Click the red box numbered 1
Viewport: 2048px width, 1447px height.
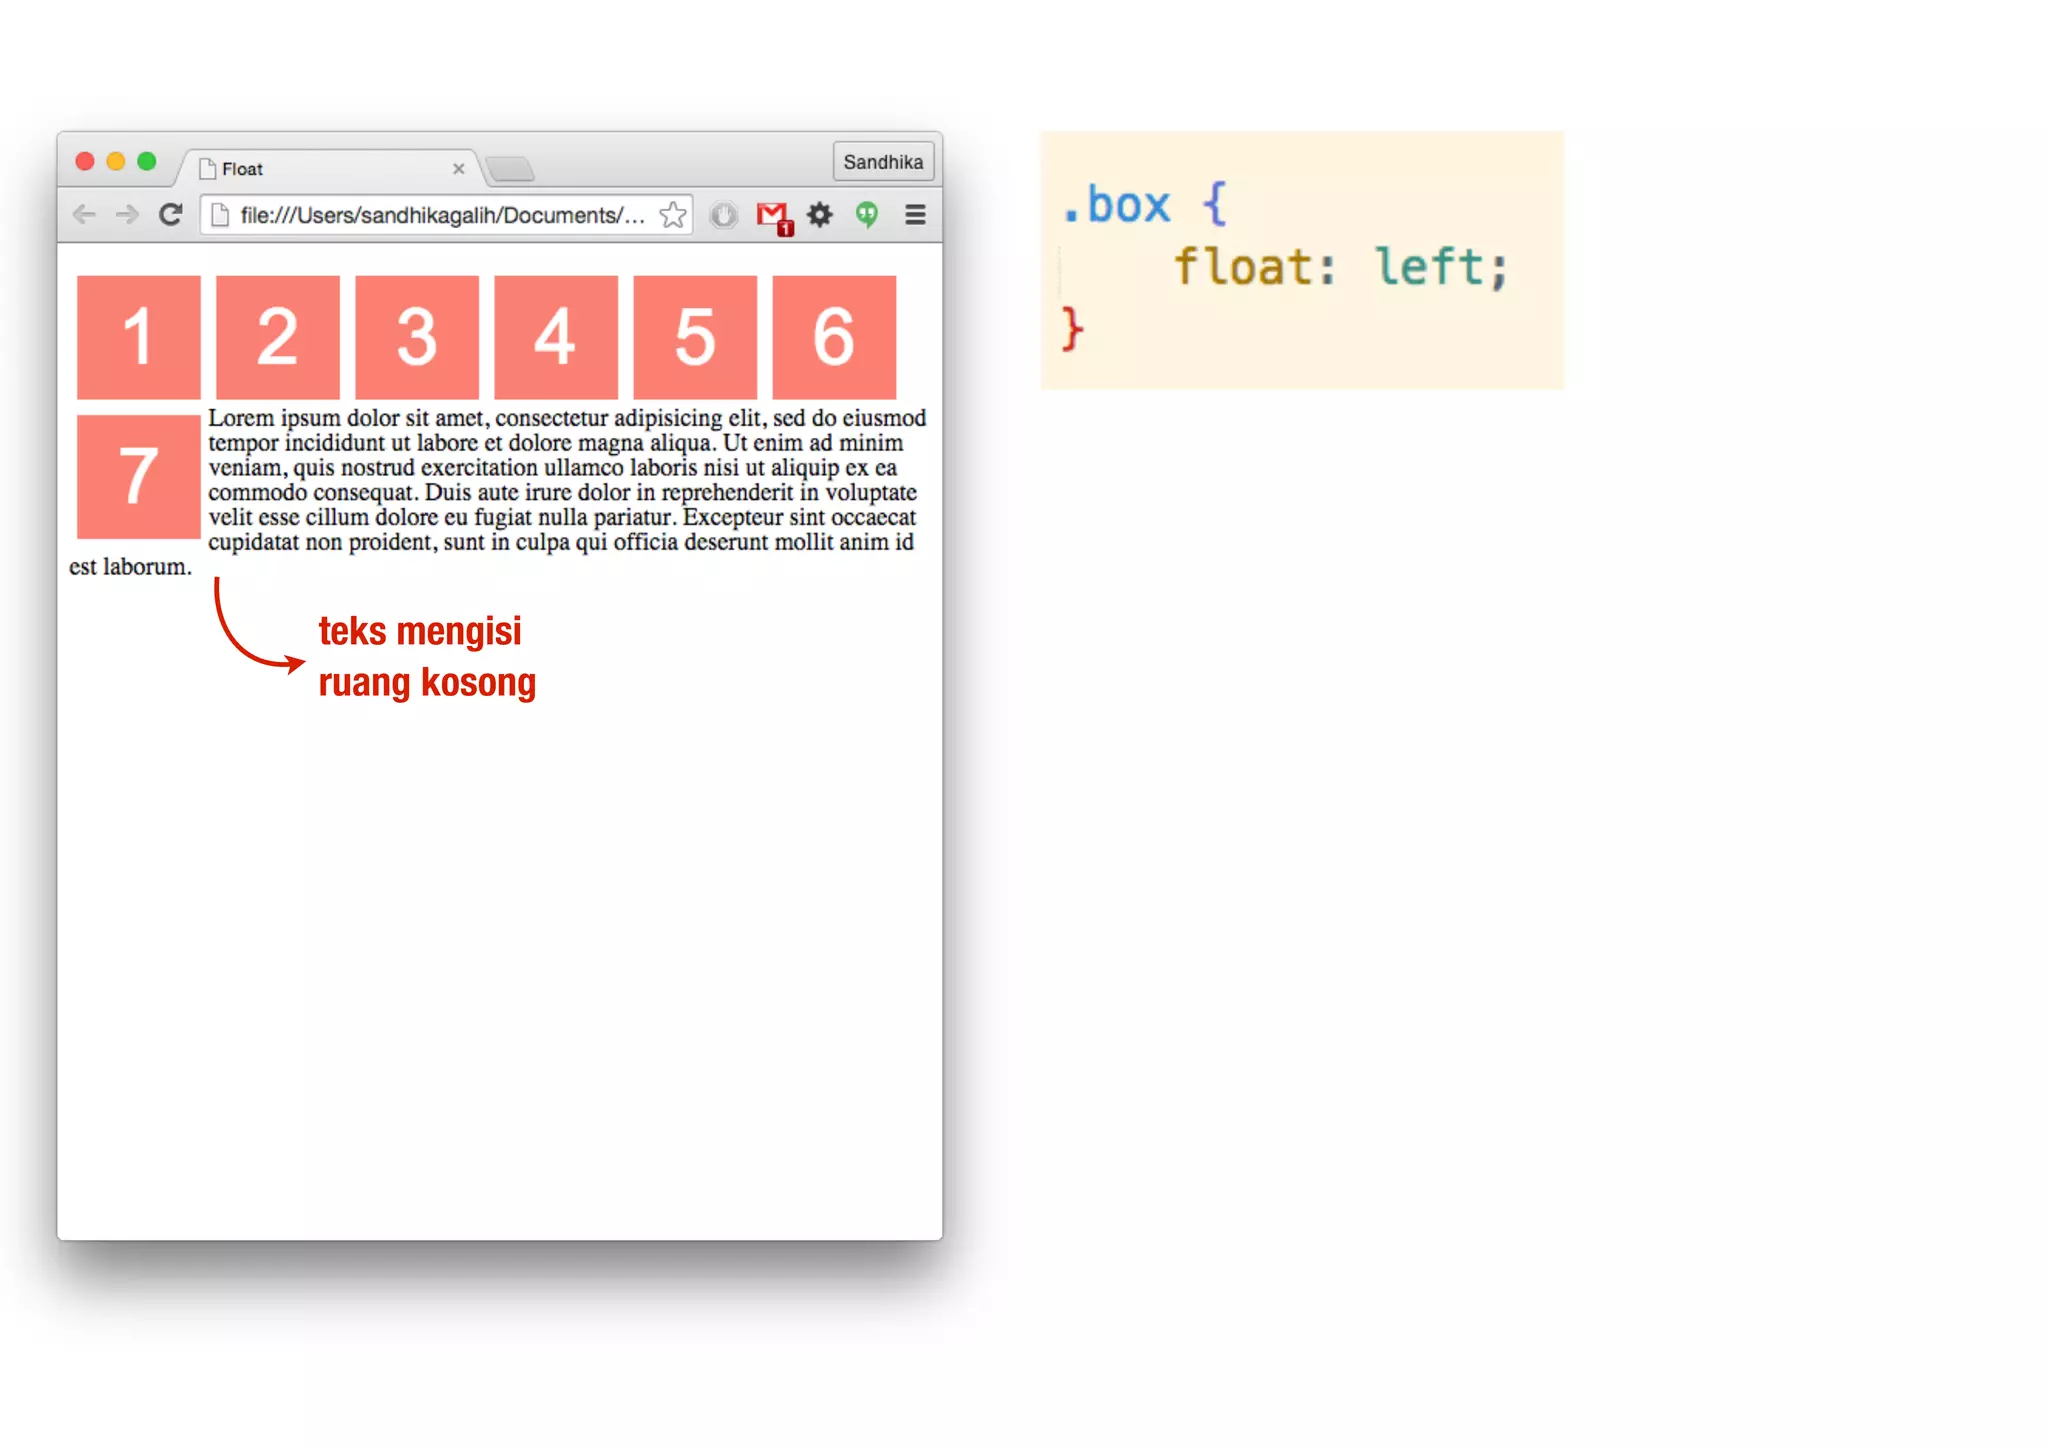(x=139, y=337)
